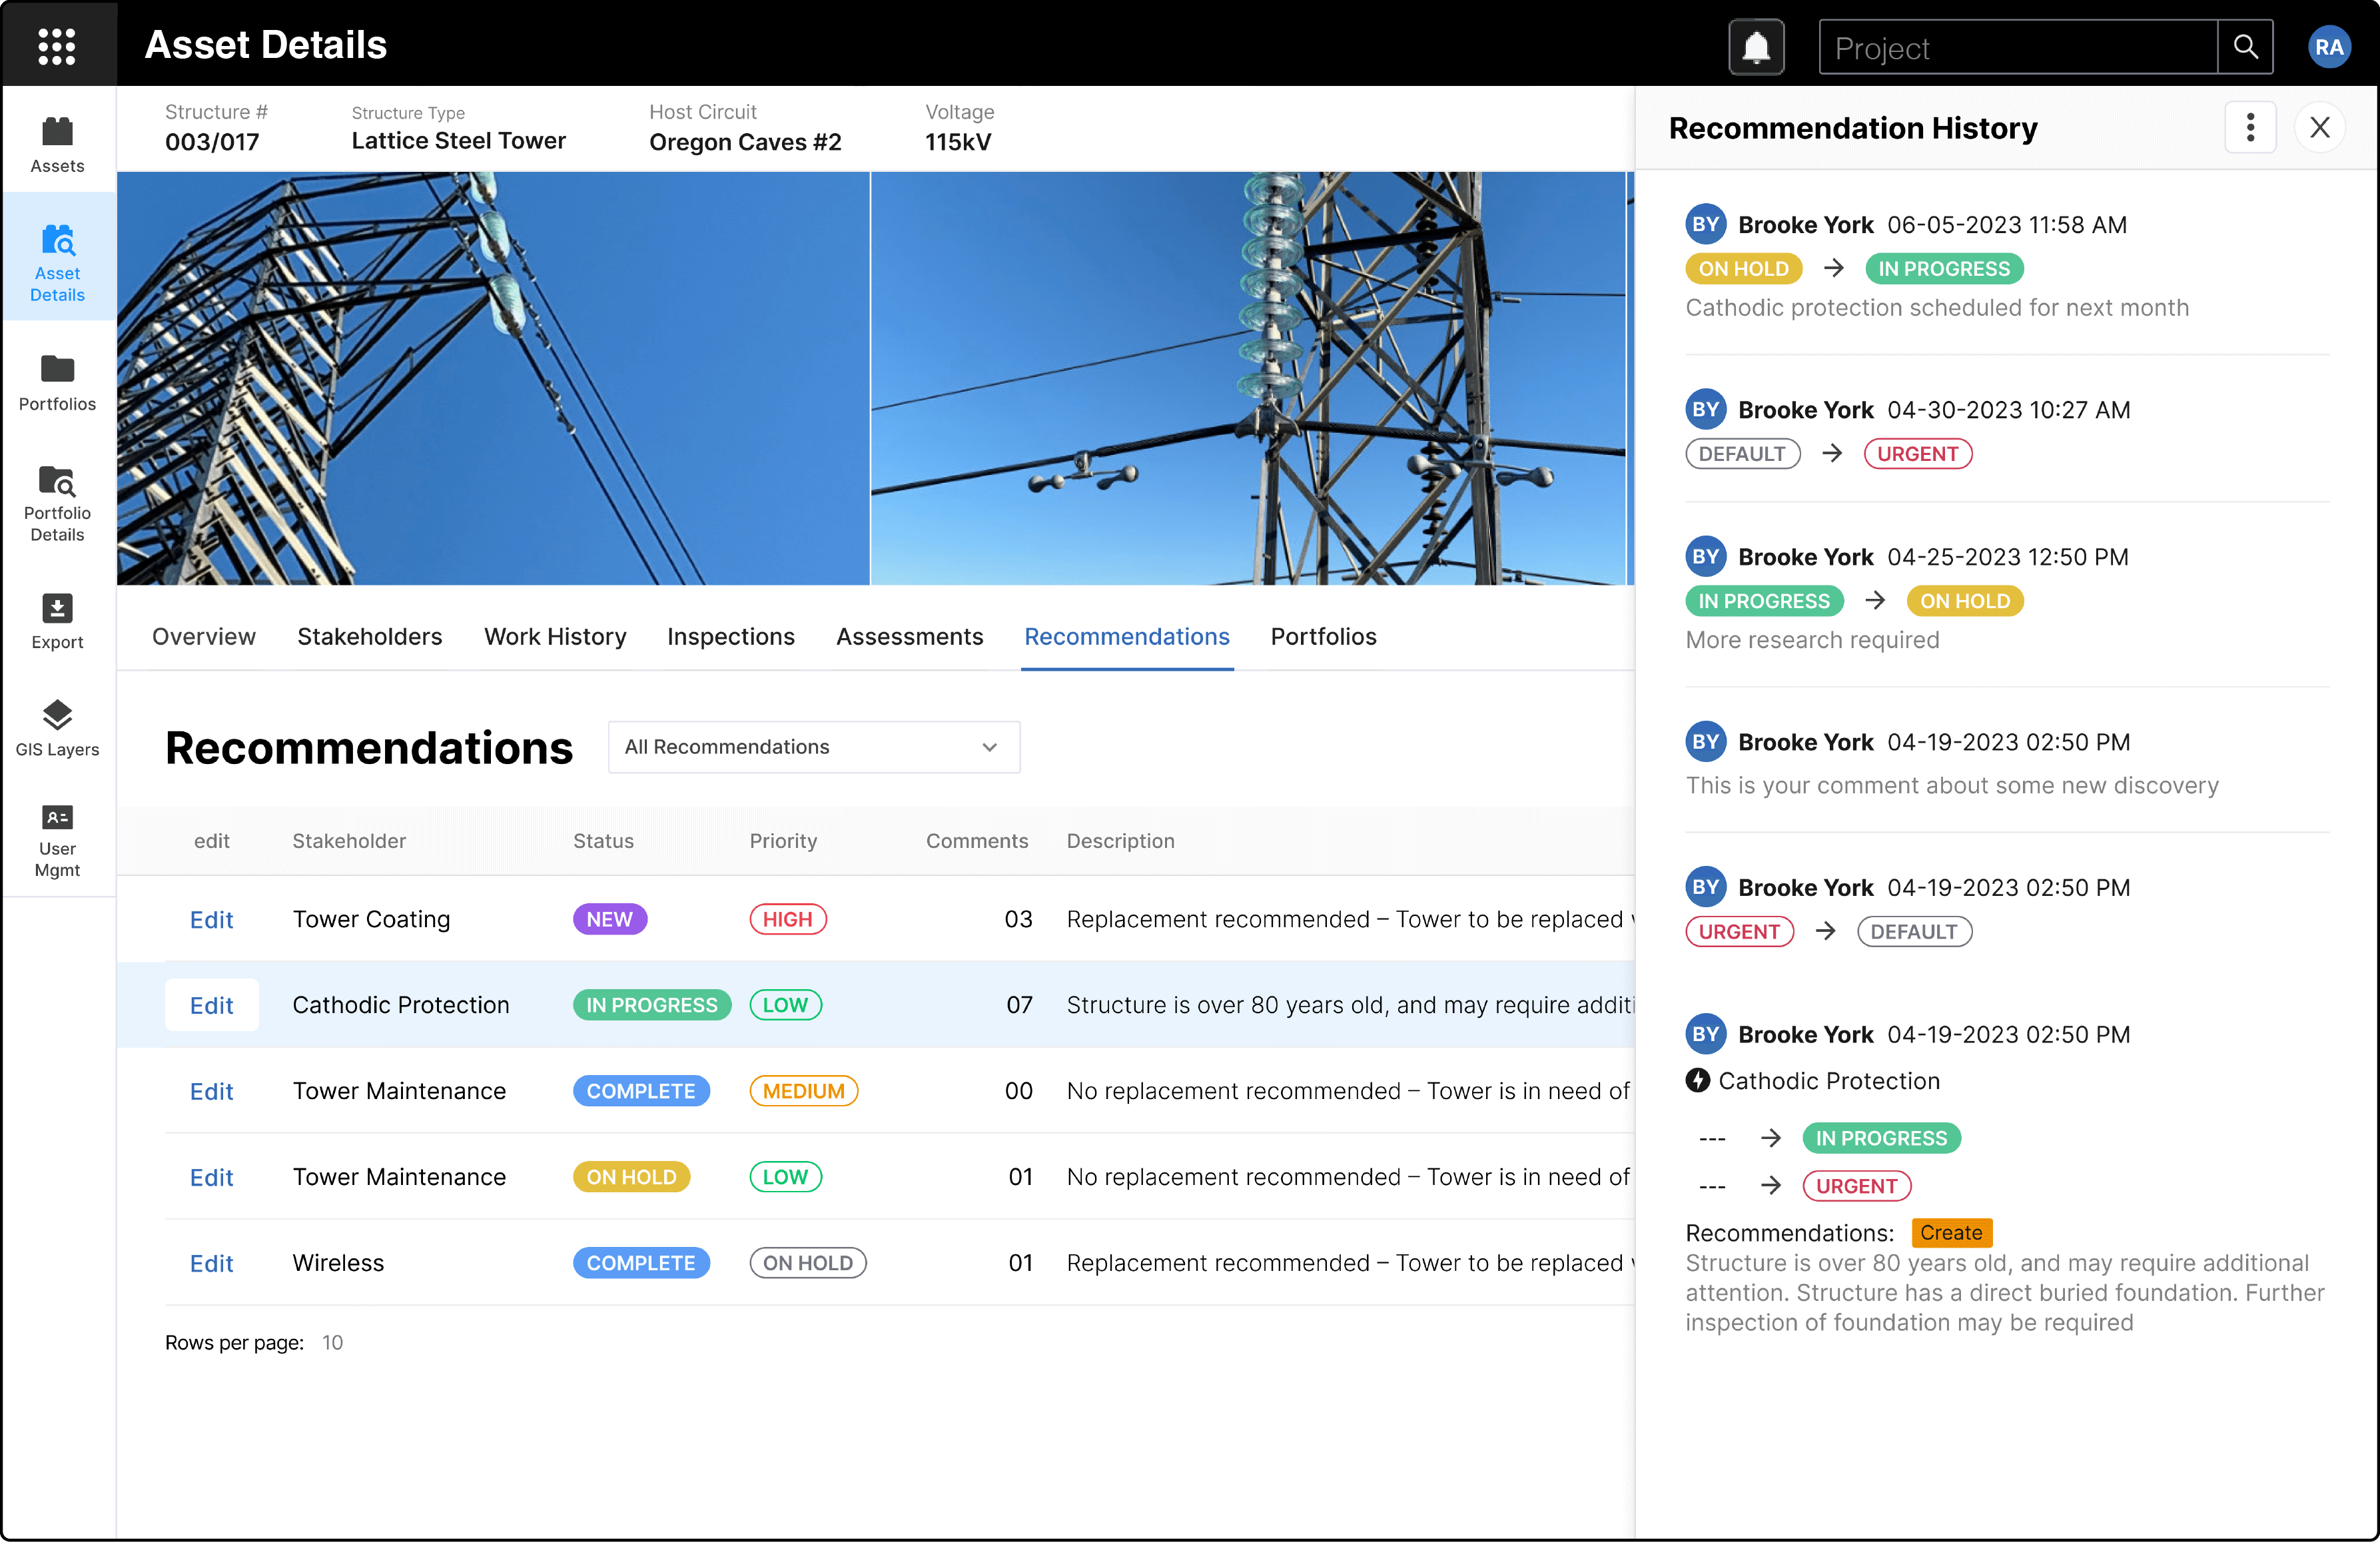Open the RA user avatar menu
This screenshot has height=1542, width=2380.
pyautogui.click(x=2329, y=46)
